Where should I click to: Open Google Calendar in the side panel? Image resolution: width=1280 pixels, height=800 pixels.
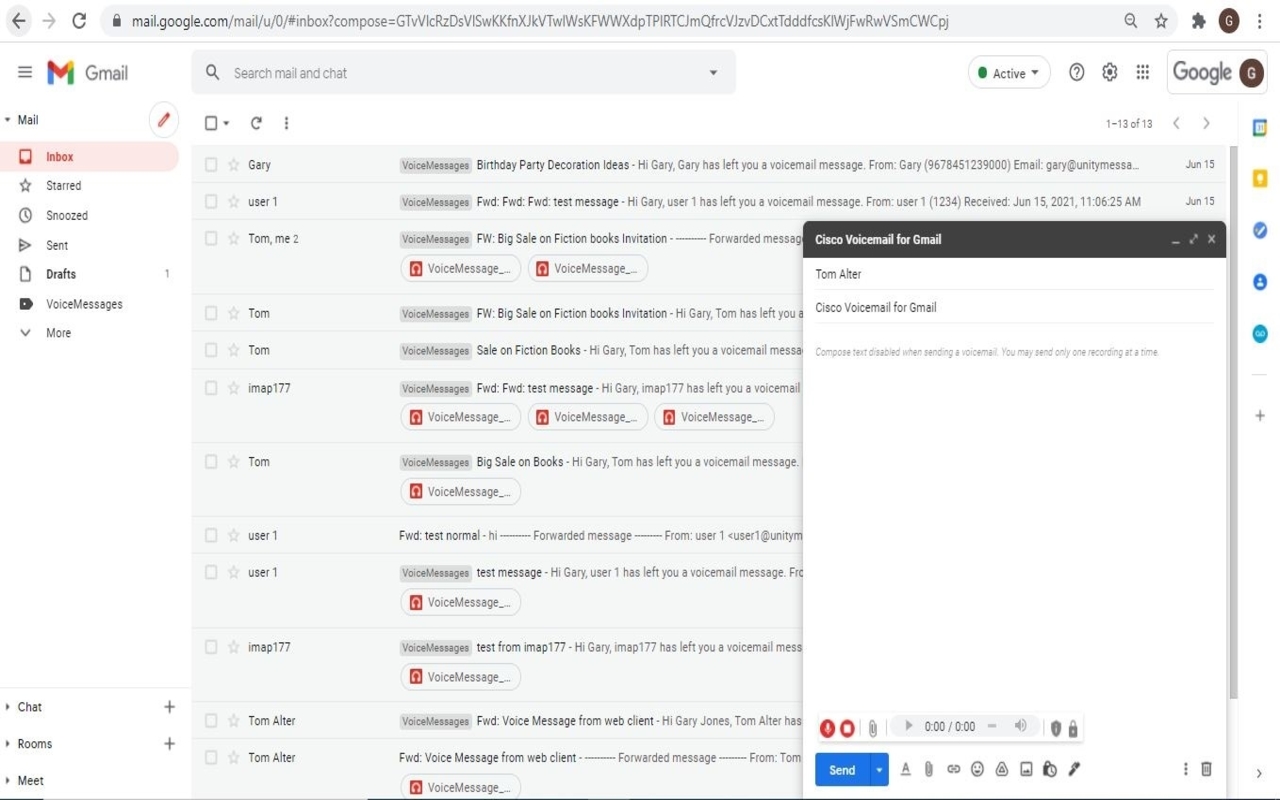(x=1259, y=127)
